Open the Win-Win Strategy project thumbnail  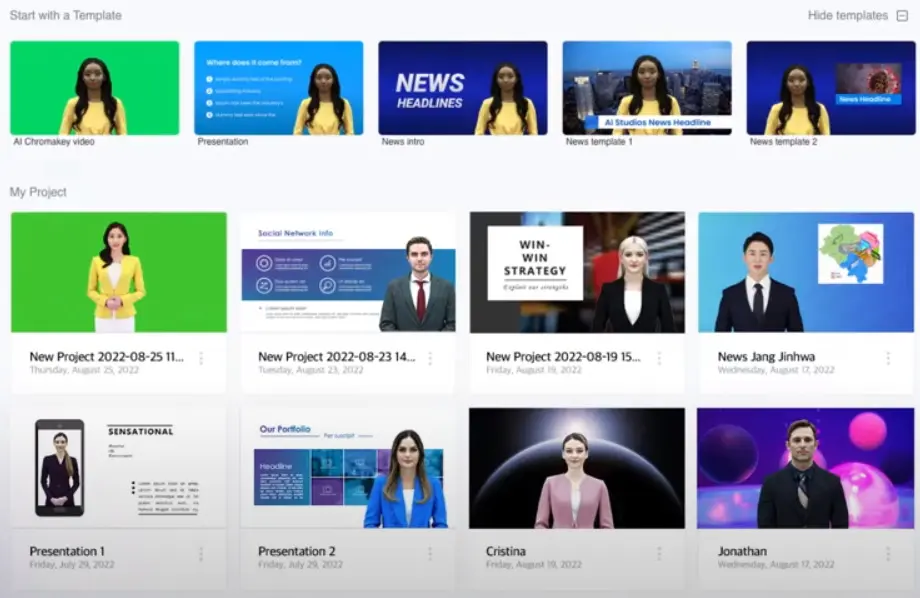tap(577, 272)
